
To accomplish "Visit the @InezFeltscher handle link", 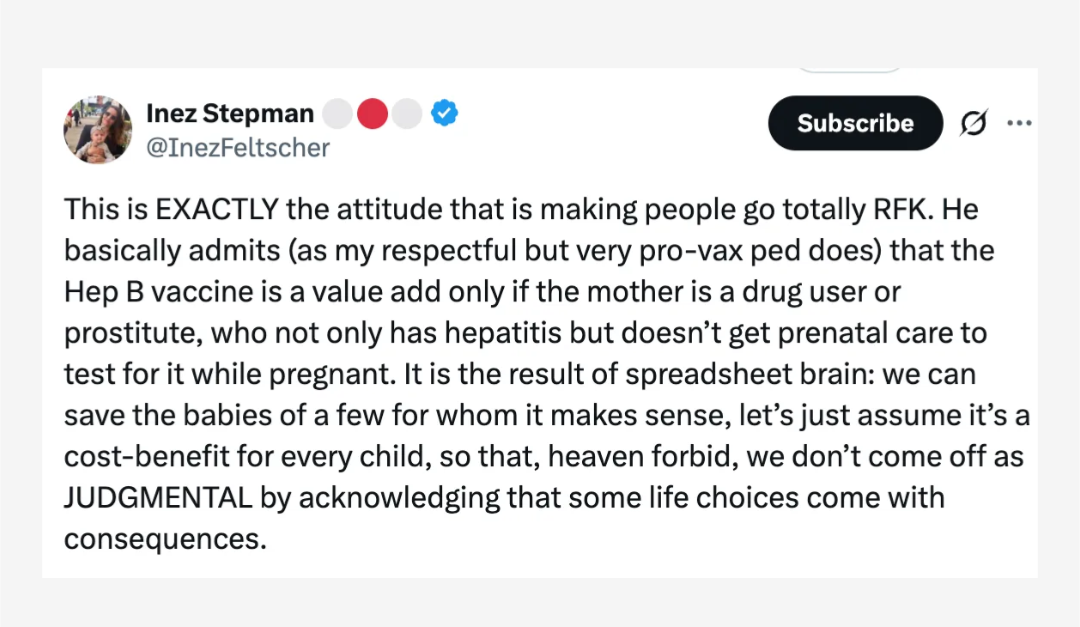I will coord(238,147).
